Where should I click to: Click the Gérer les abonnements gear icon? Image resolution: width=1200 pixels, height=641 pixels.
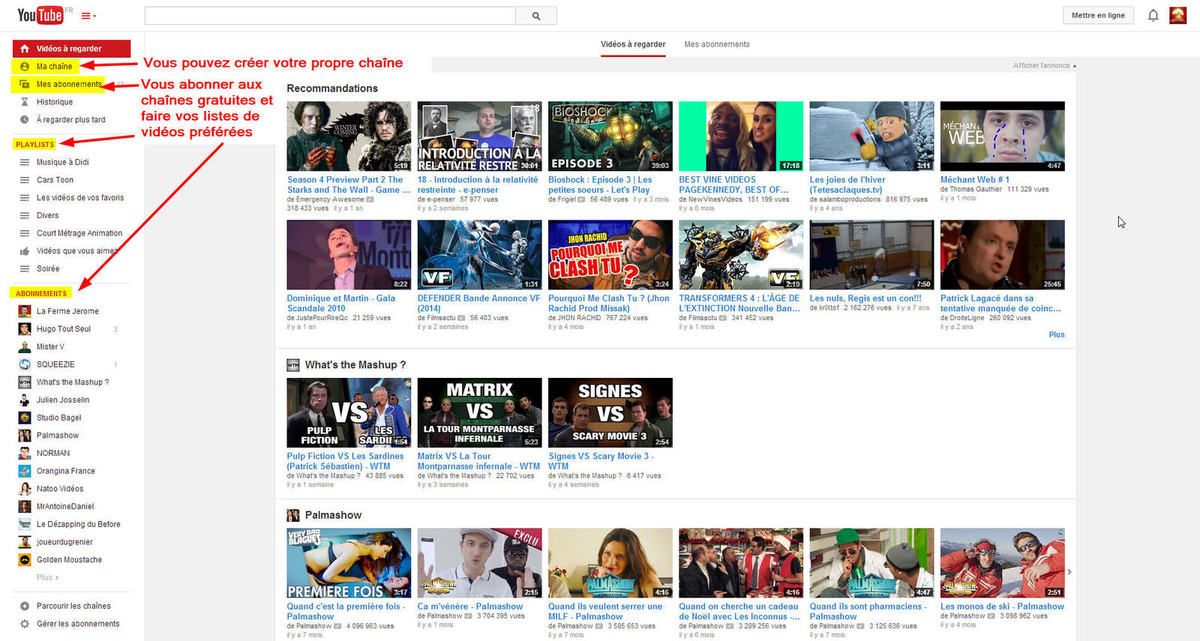pyautogui.click(x=25, y=624)
